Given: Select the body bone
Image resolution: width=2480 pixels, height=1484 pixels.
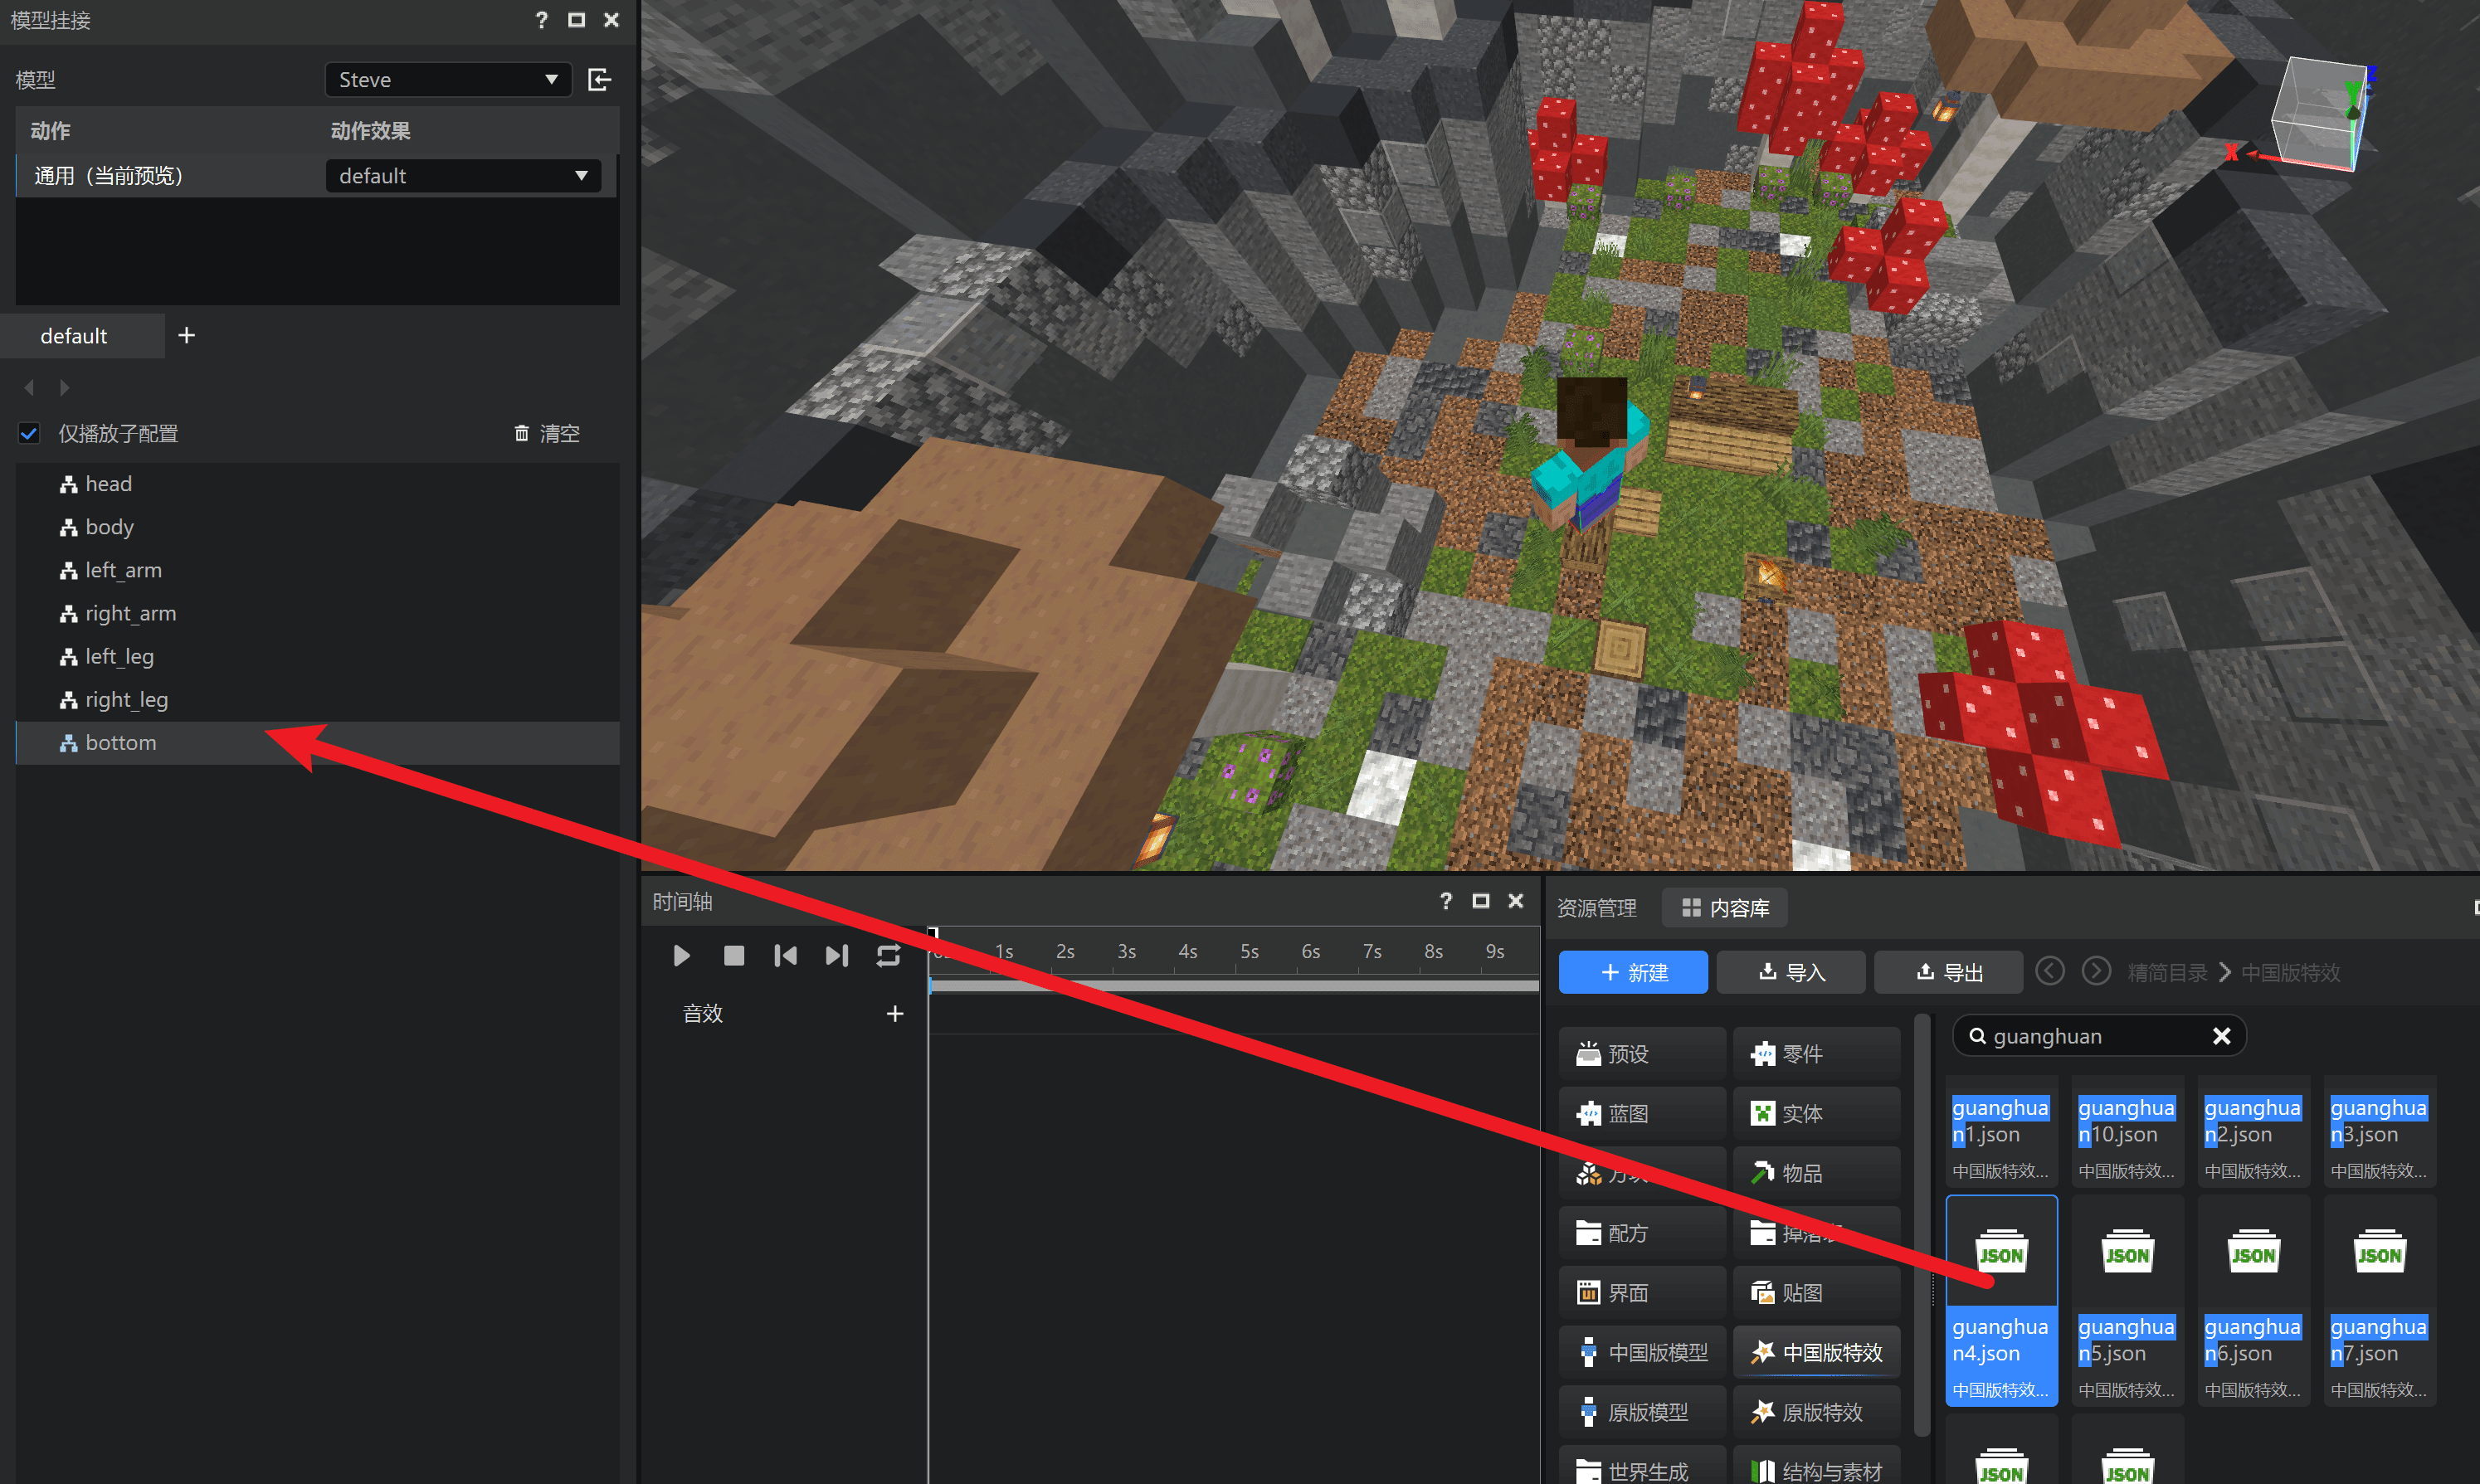Looking at the screenshot, I should coord(318,527).
